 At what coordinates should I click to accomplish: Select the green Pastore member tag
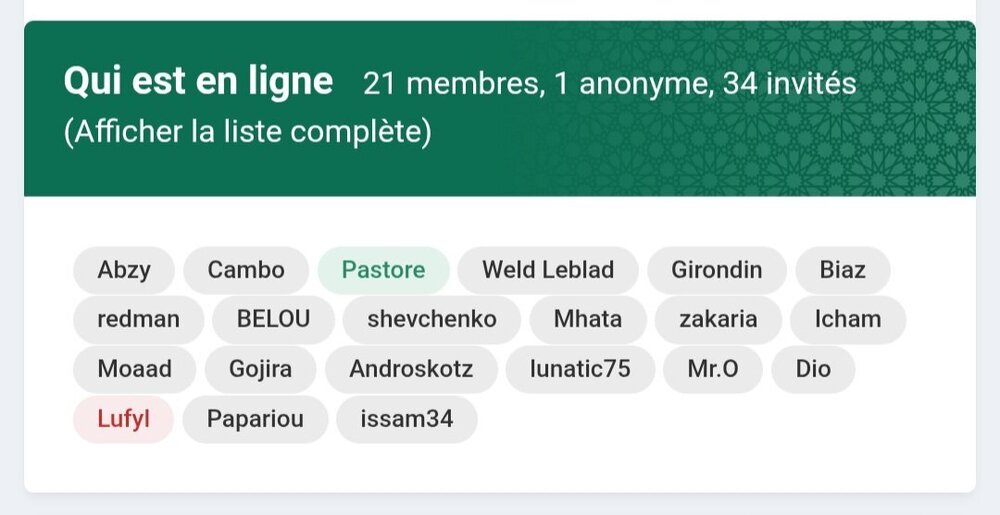(x=383, y=270)
